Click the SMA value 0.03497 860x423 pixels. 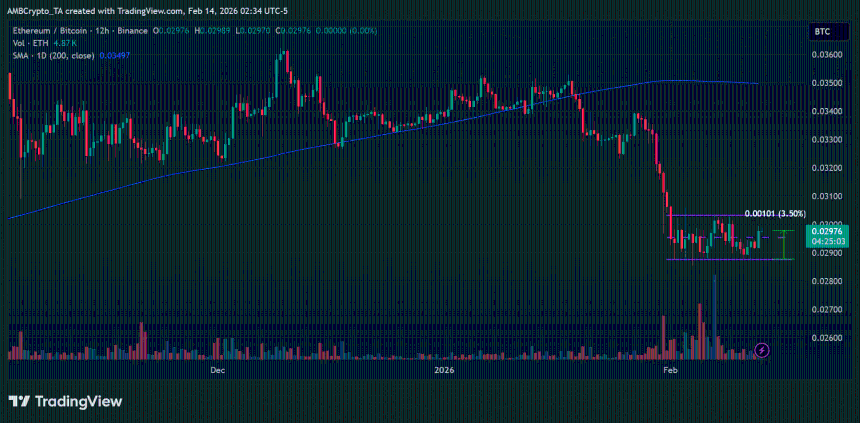[116, 55]
